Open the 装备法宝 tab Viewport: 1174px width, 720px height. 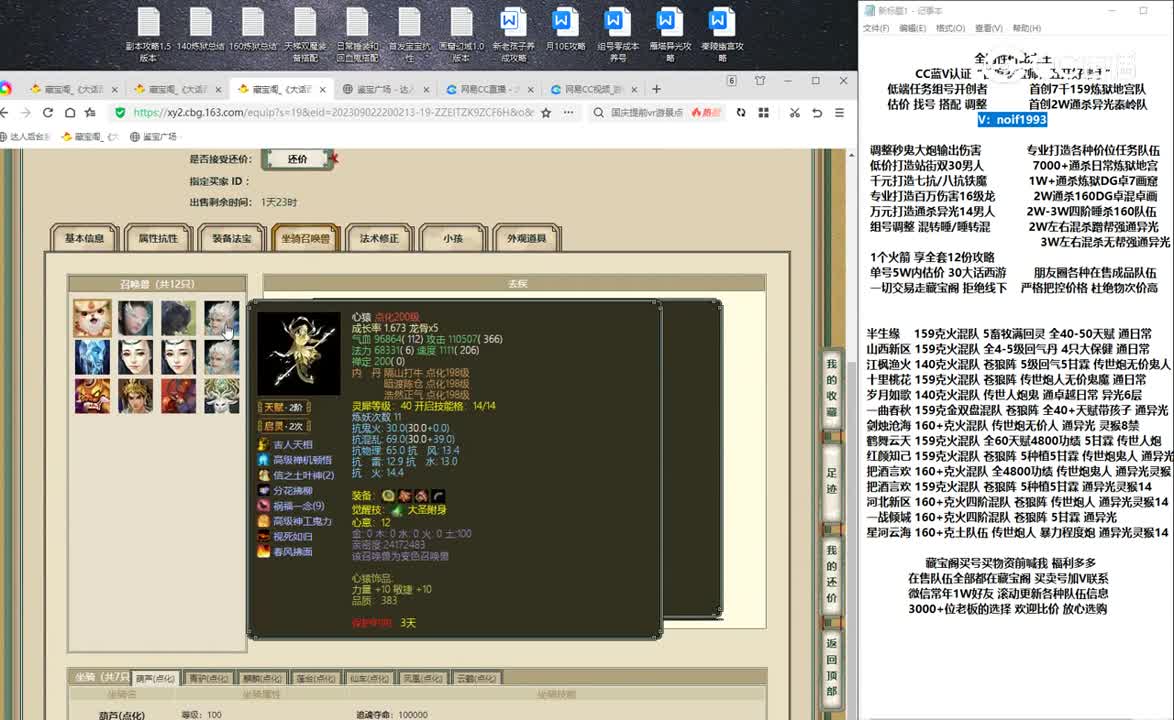pos(231,238)
